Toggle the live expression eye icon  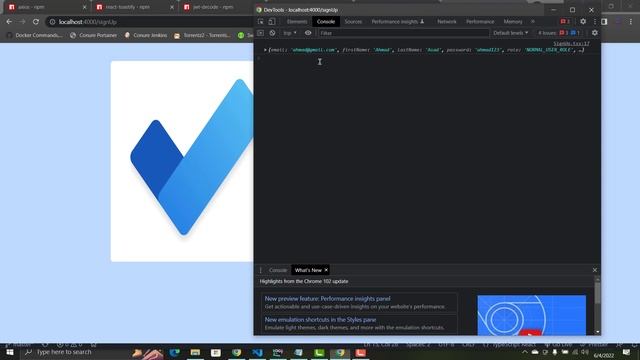[308, 33]
